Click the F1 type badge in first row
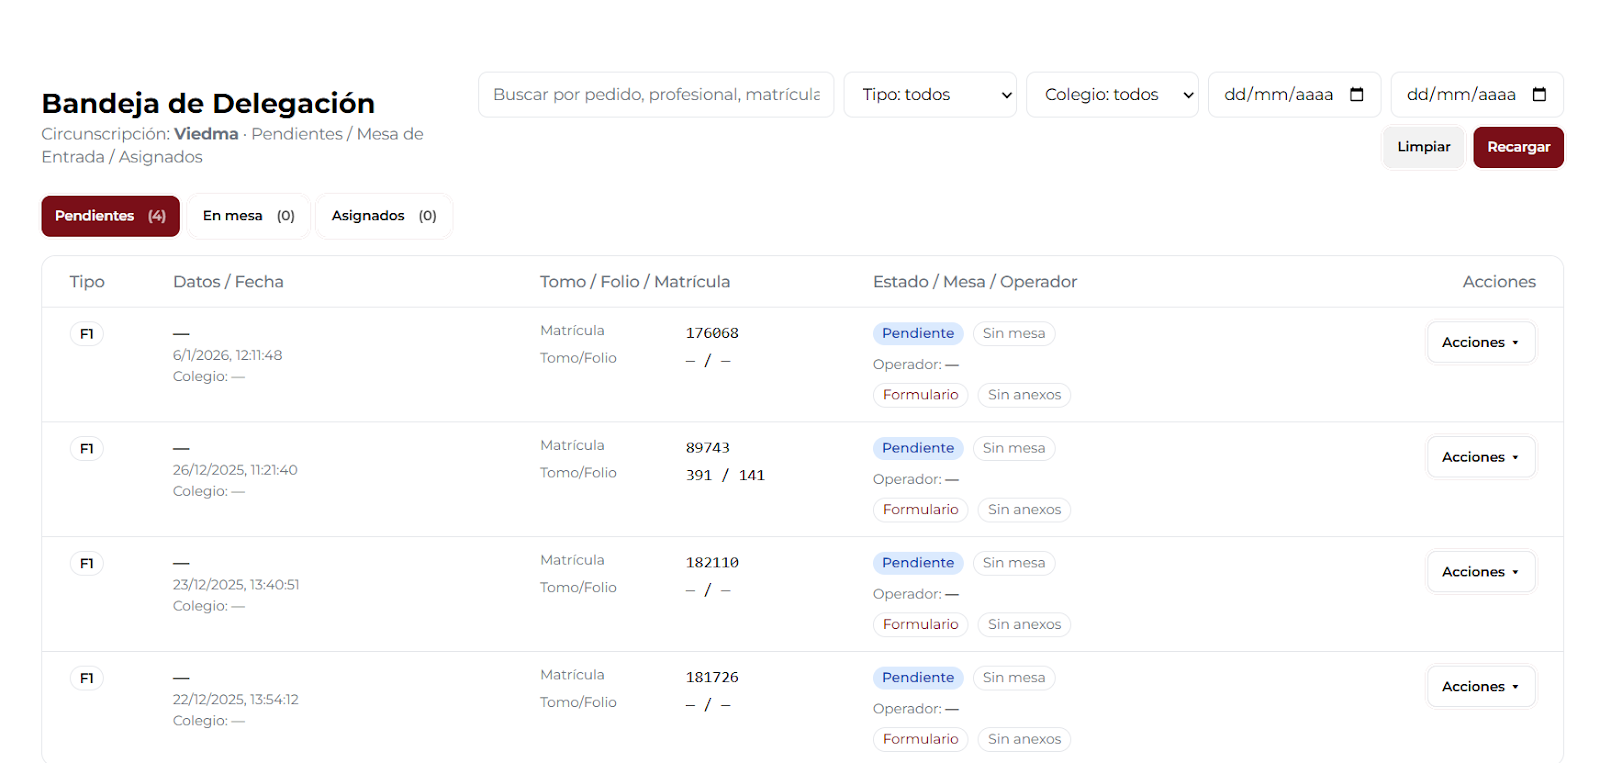 pyautogui.click(x=87, y=334)
